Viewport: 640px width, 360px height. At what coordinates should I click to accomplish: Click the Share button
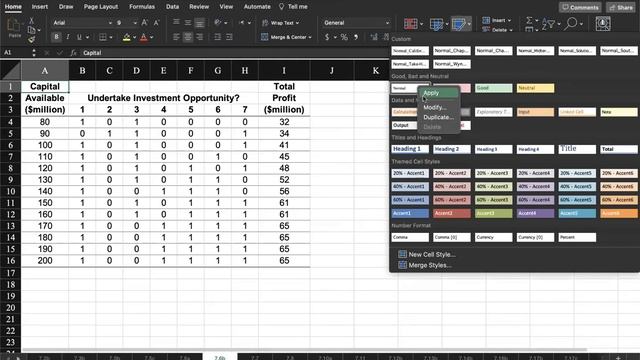point(621,7)
